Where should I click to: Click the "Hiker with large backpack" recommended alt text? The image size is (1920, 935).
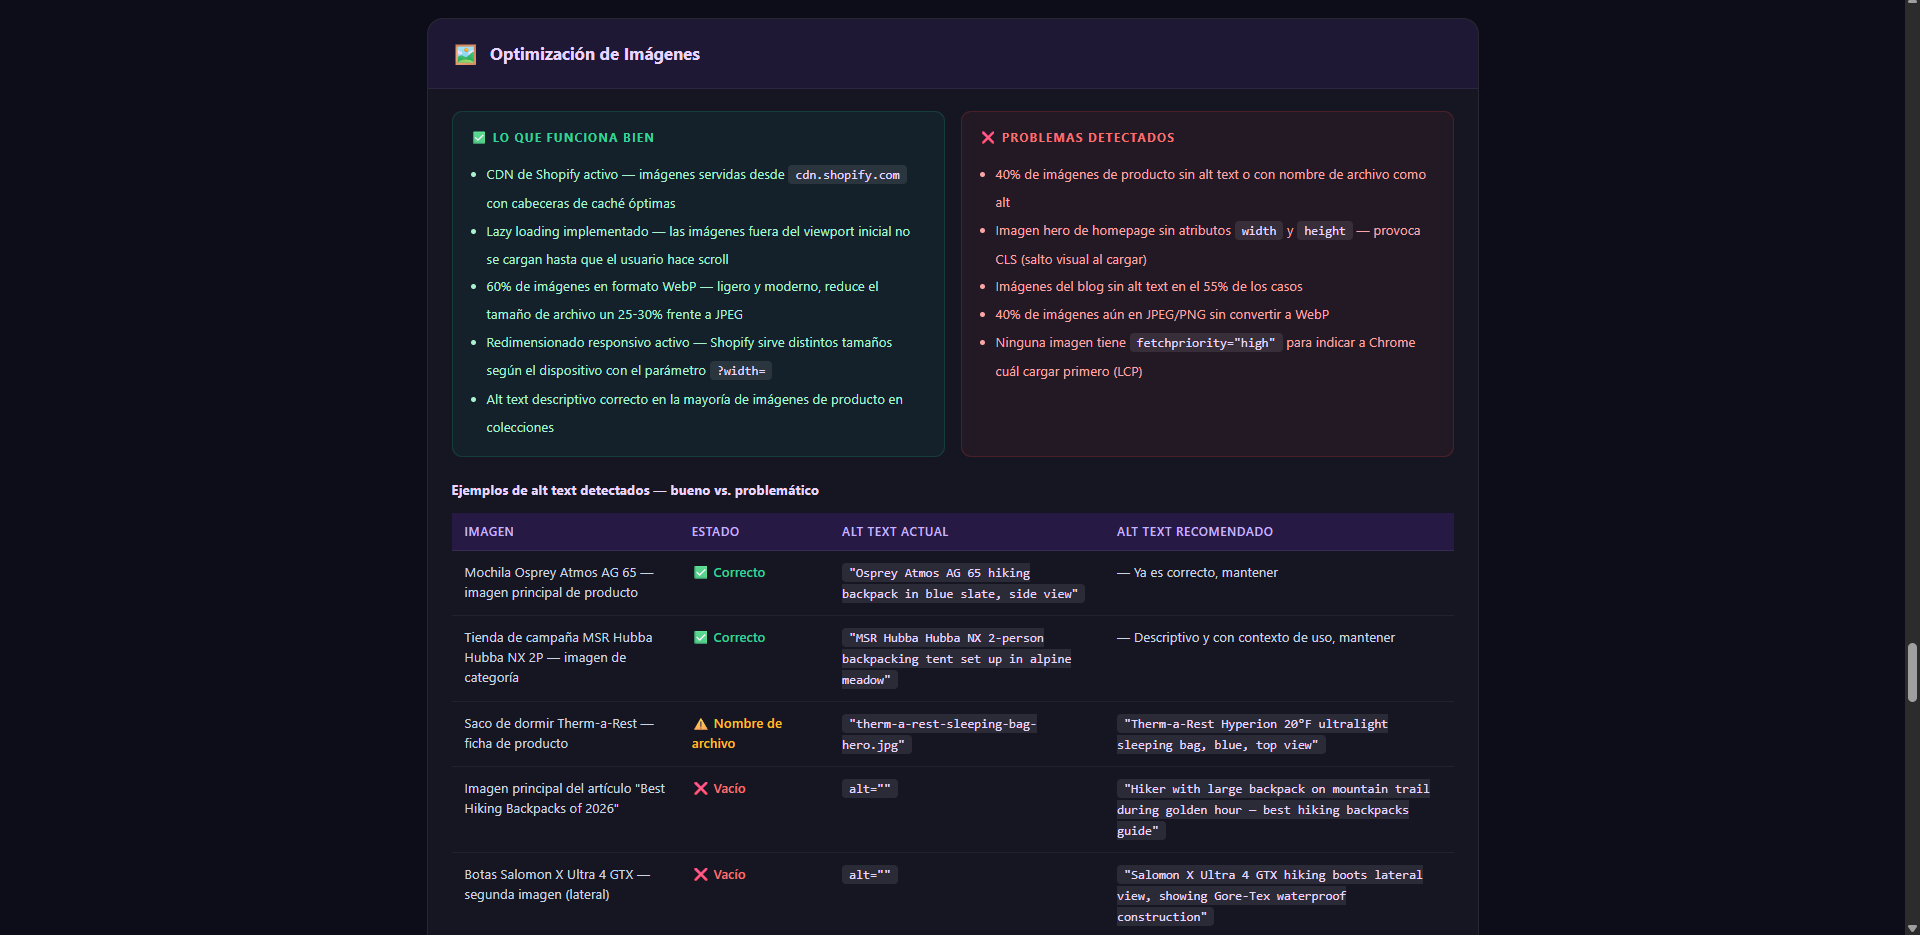click(x=1273, y=810)
